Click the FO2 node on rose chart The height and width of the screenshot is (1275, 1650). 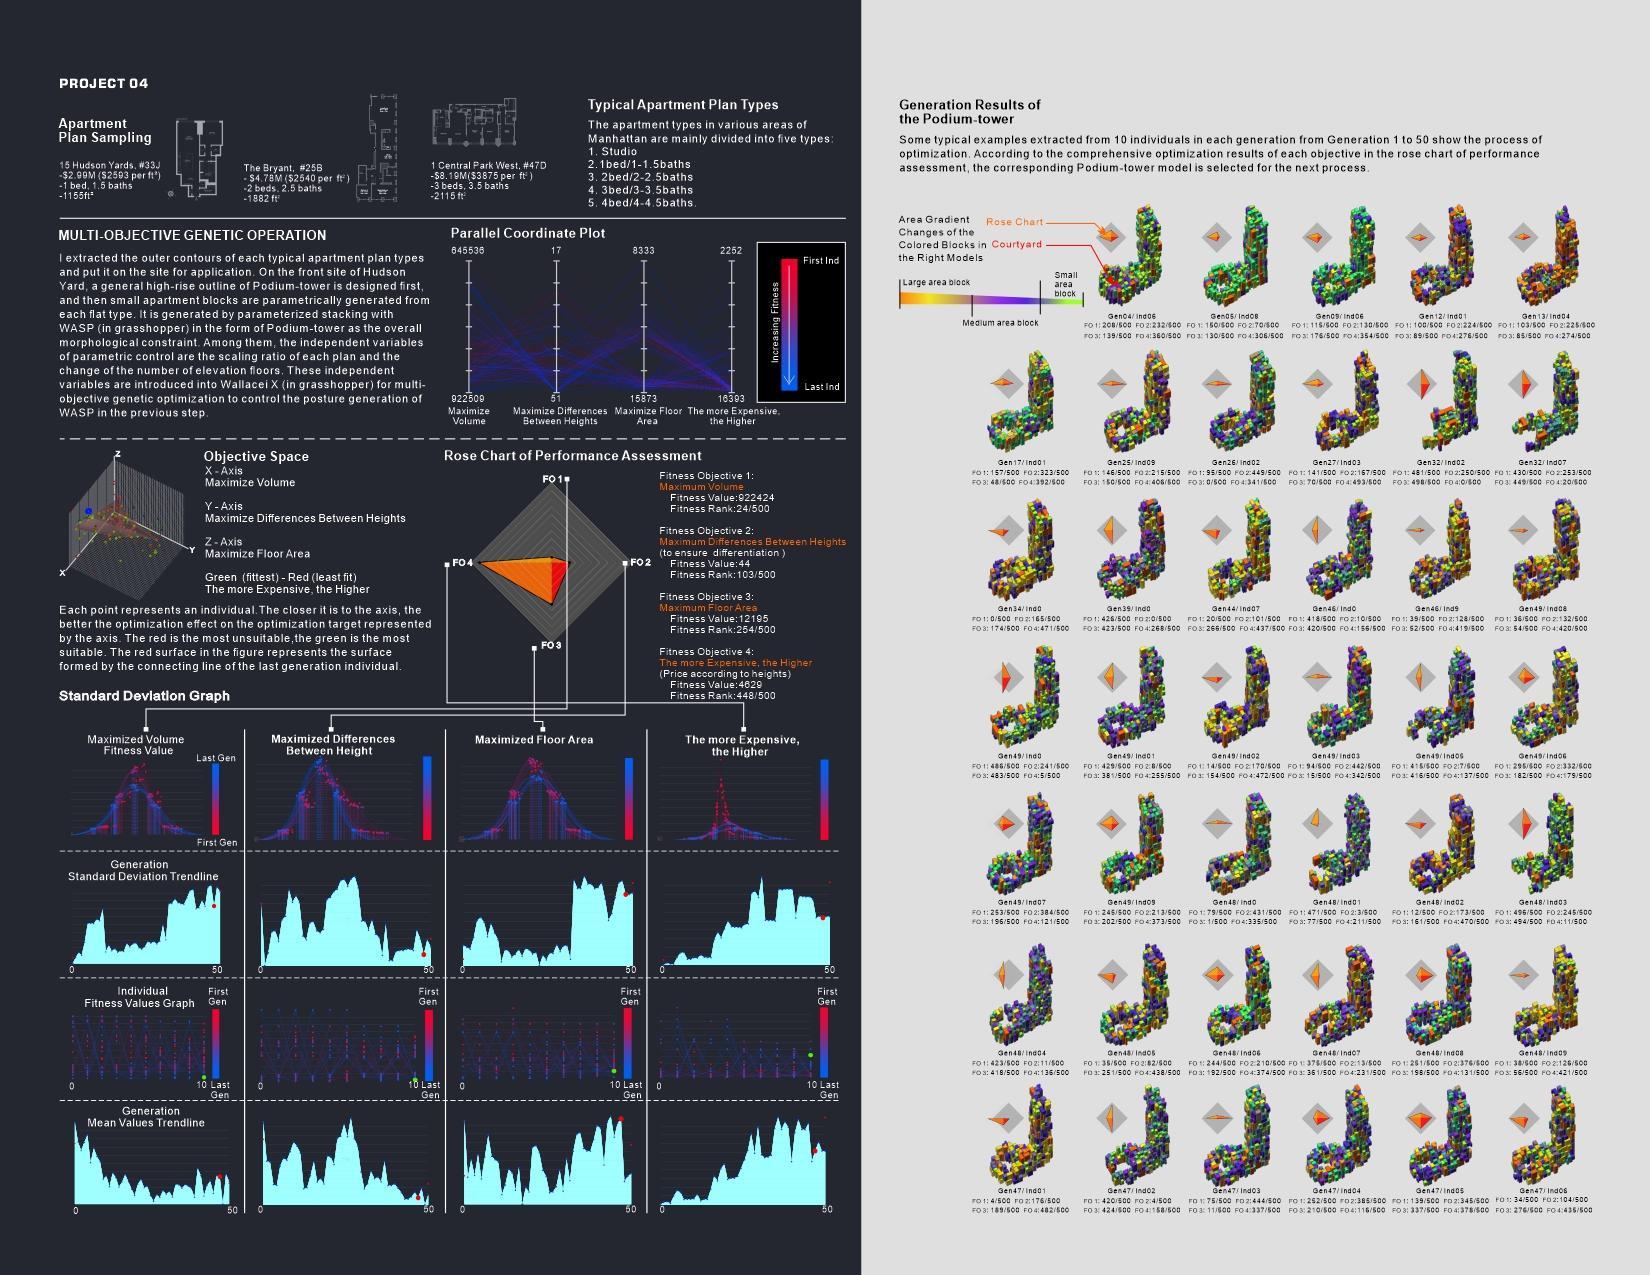(625, 563)
